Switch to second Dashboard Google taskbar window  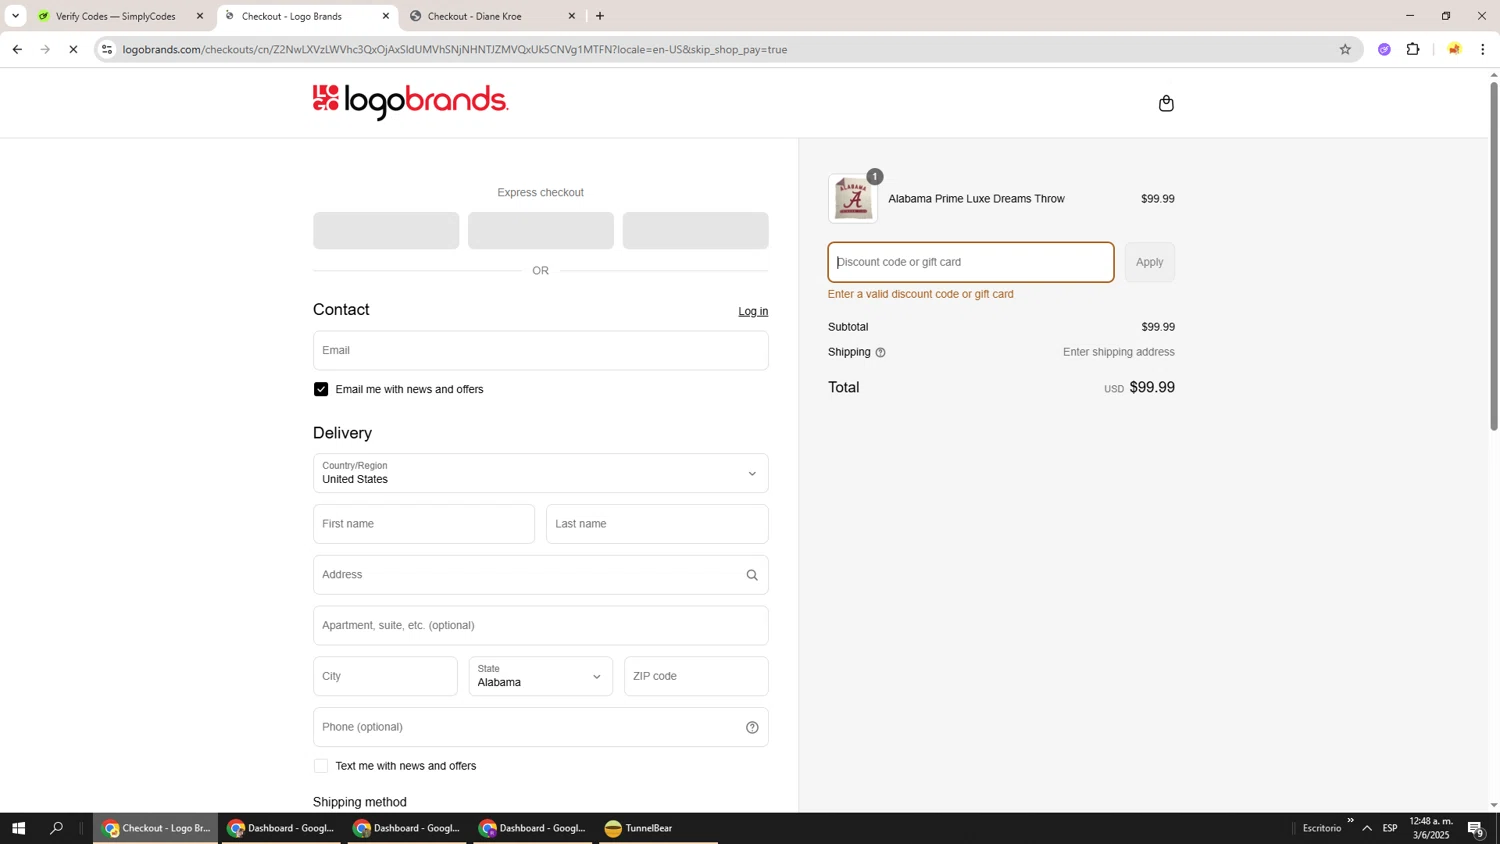407,828
